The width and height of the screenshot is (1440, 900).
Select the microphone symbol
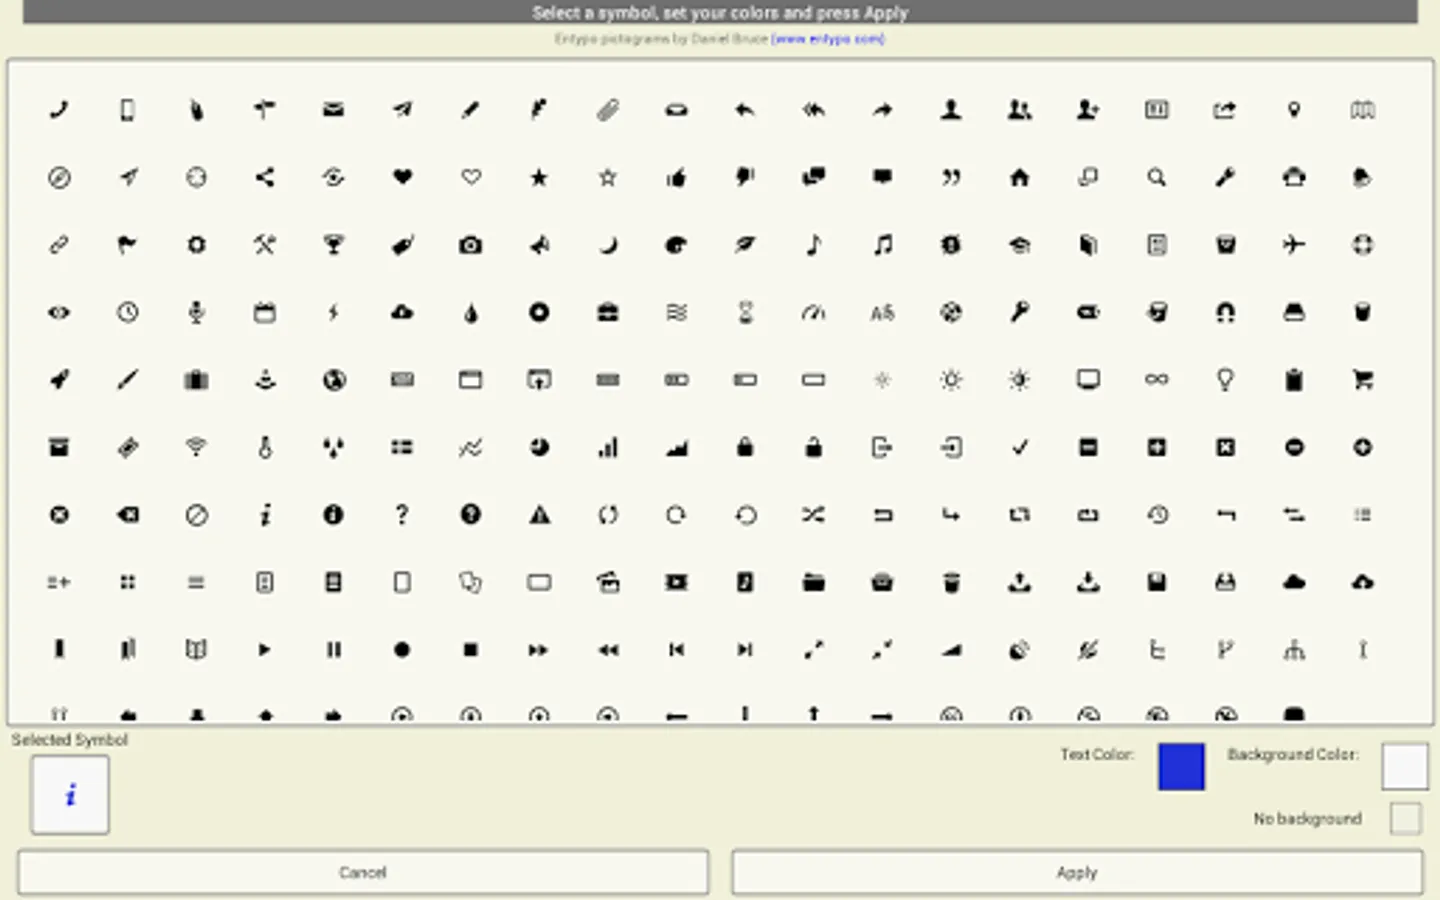point(196,313)
